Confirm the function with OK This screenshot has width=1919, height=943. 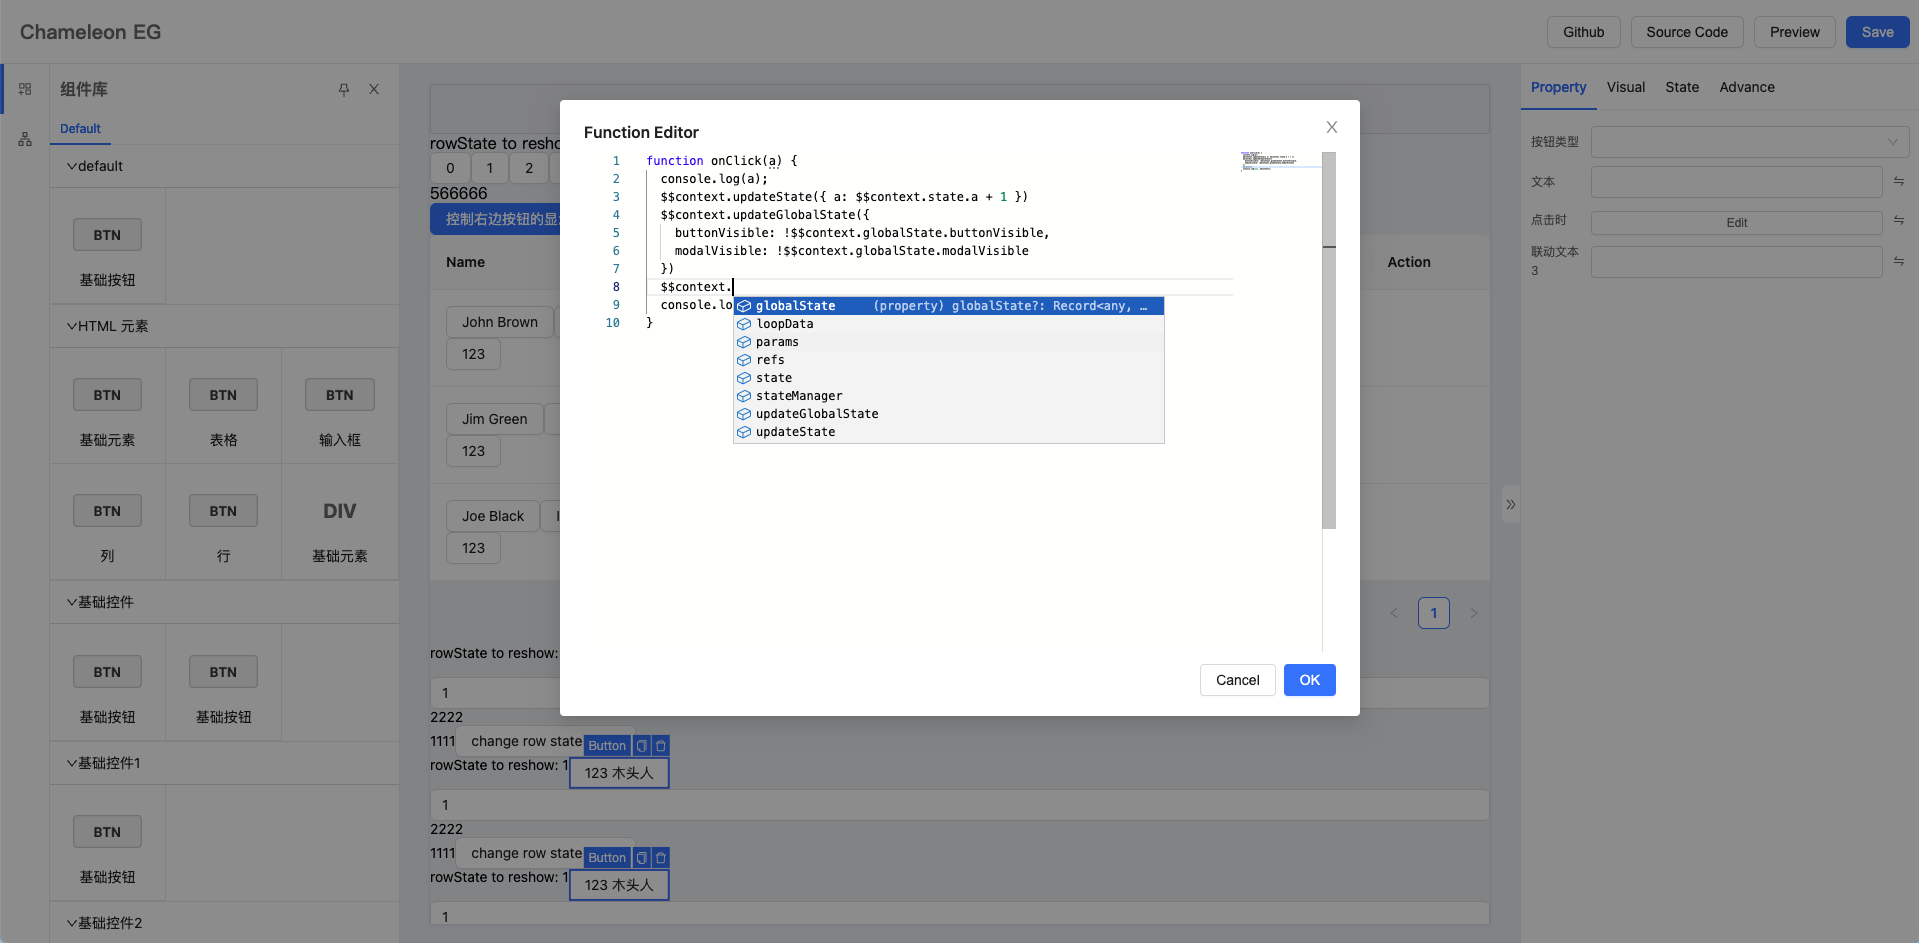(x=1309, y=680)
